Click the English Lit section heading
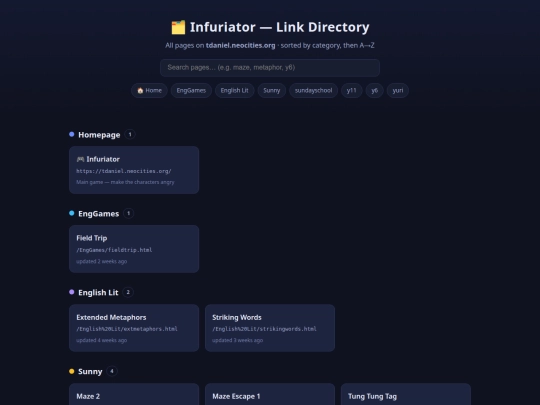 point(98,292)
